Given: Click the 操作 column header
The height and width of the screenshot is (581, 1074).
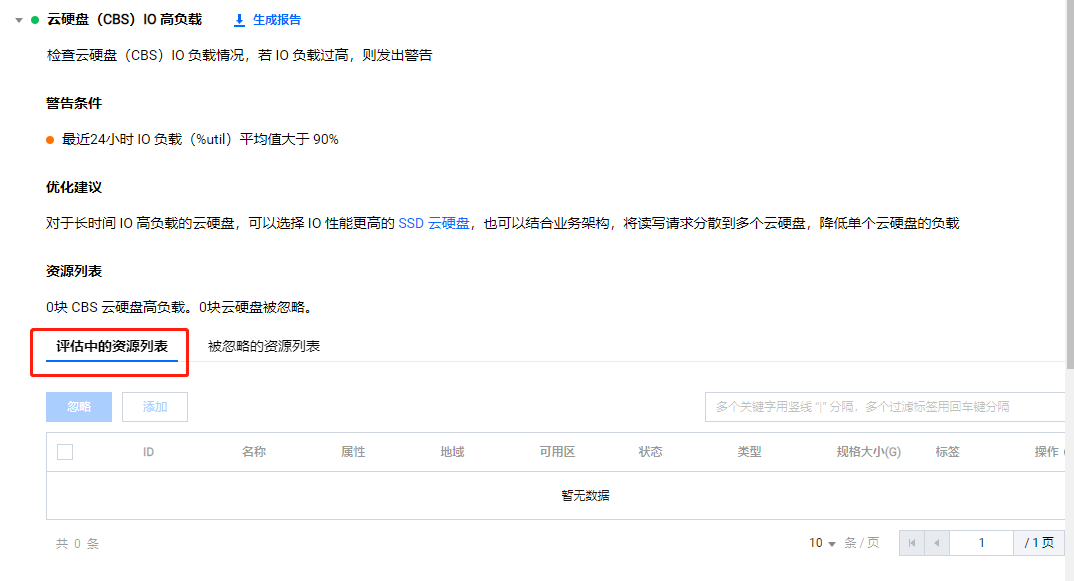Looking at the screenshot, I should 1046,452.
